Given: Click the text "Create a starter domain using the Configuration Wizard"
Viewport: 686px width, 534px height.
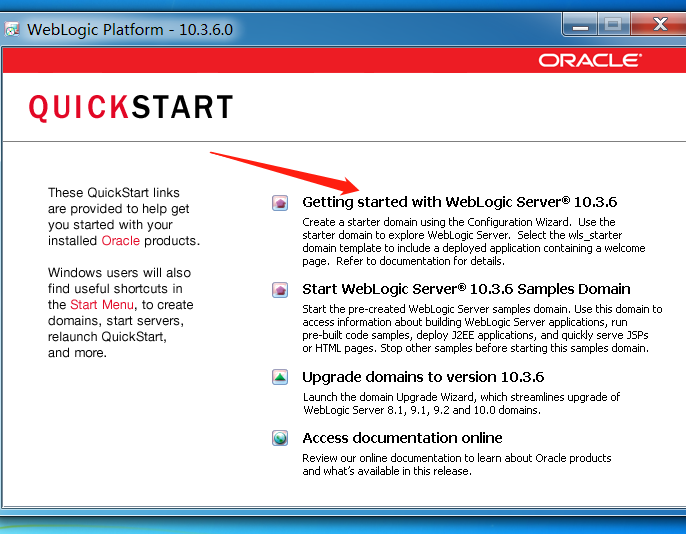Looking at the screenshot, I should (436, 222).
